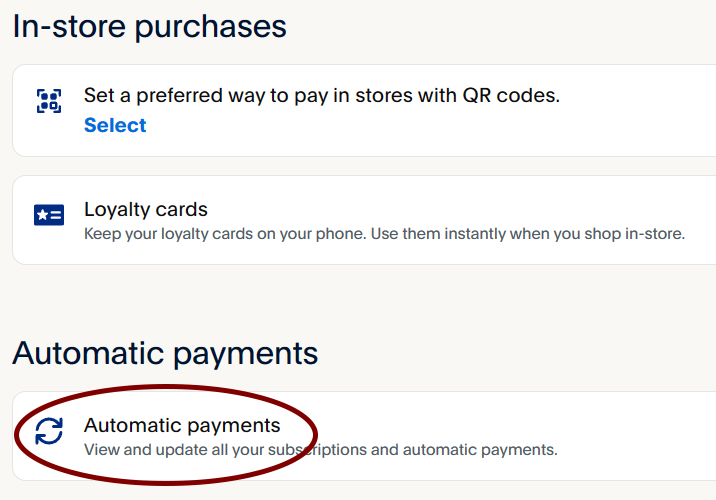
Task: Click empty space right of the Select link
Action: click(400, 126)
